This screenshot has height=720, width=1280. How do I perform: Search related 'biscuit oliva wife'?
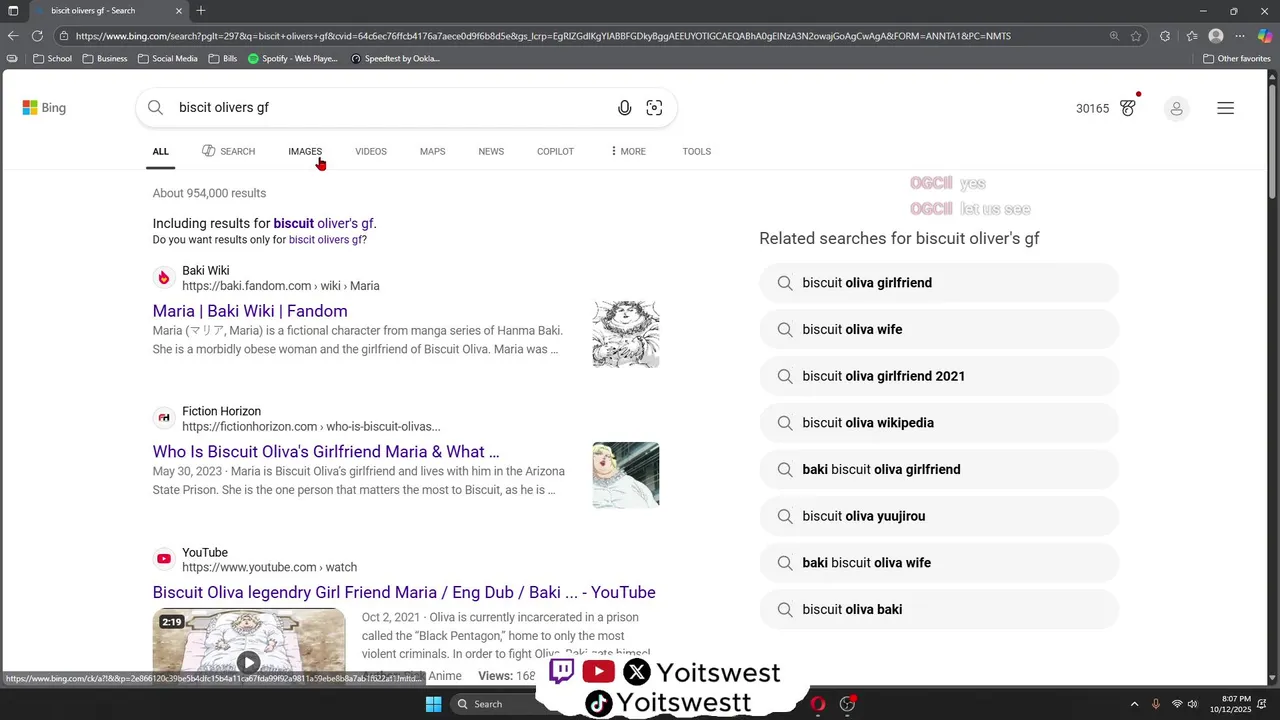pos(939,329)
